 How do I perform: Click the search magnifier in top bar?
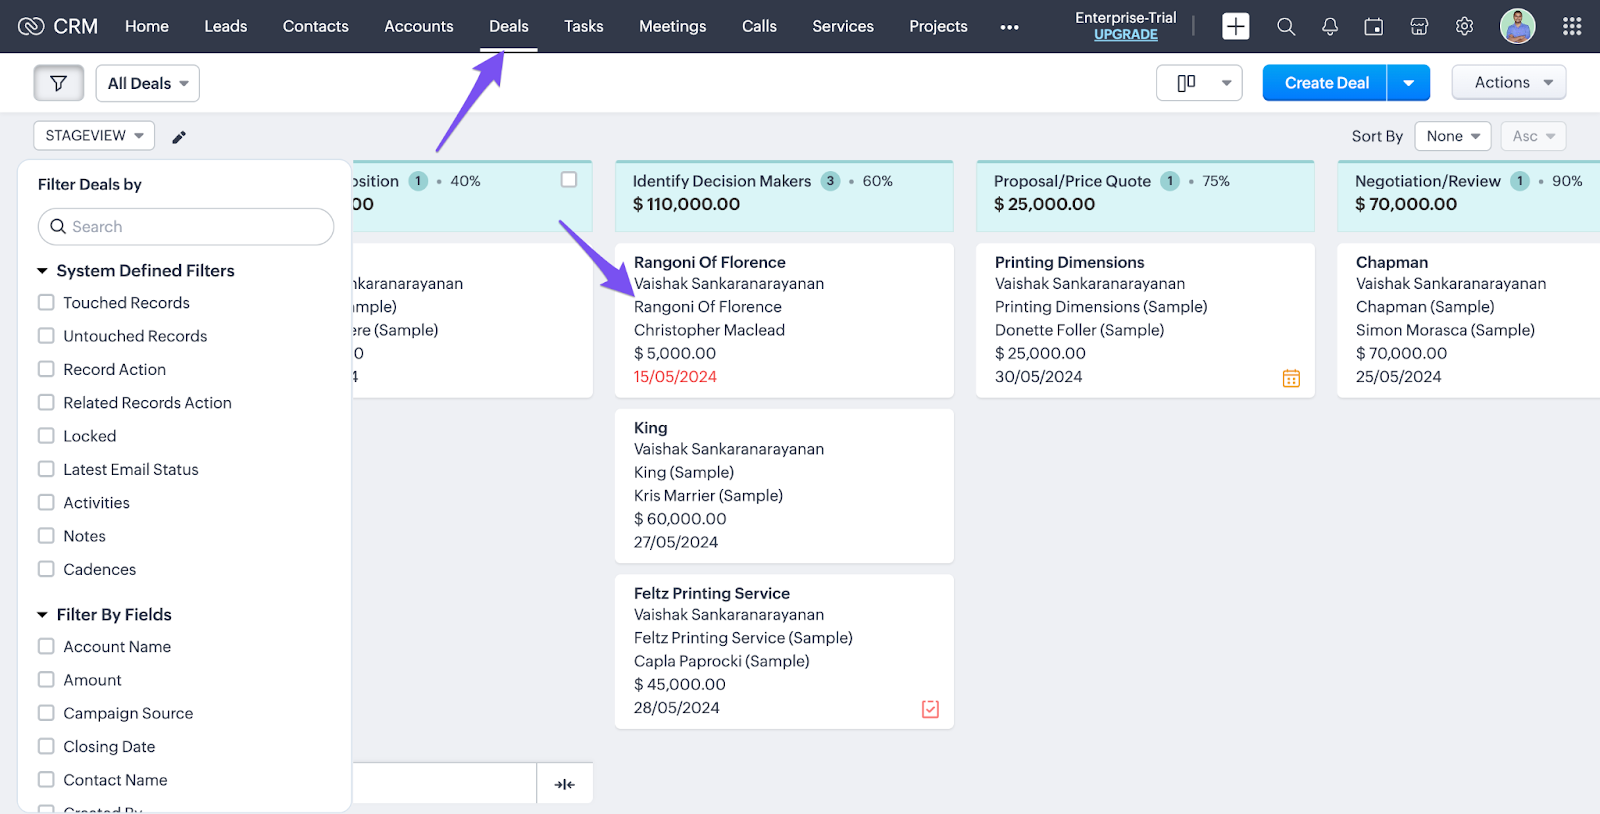[1286, 27]
